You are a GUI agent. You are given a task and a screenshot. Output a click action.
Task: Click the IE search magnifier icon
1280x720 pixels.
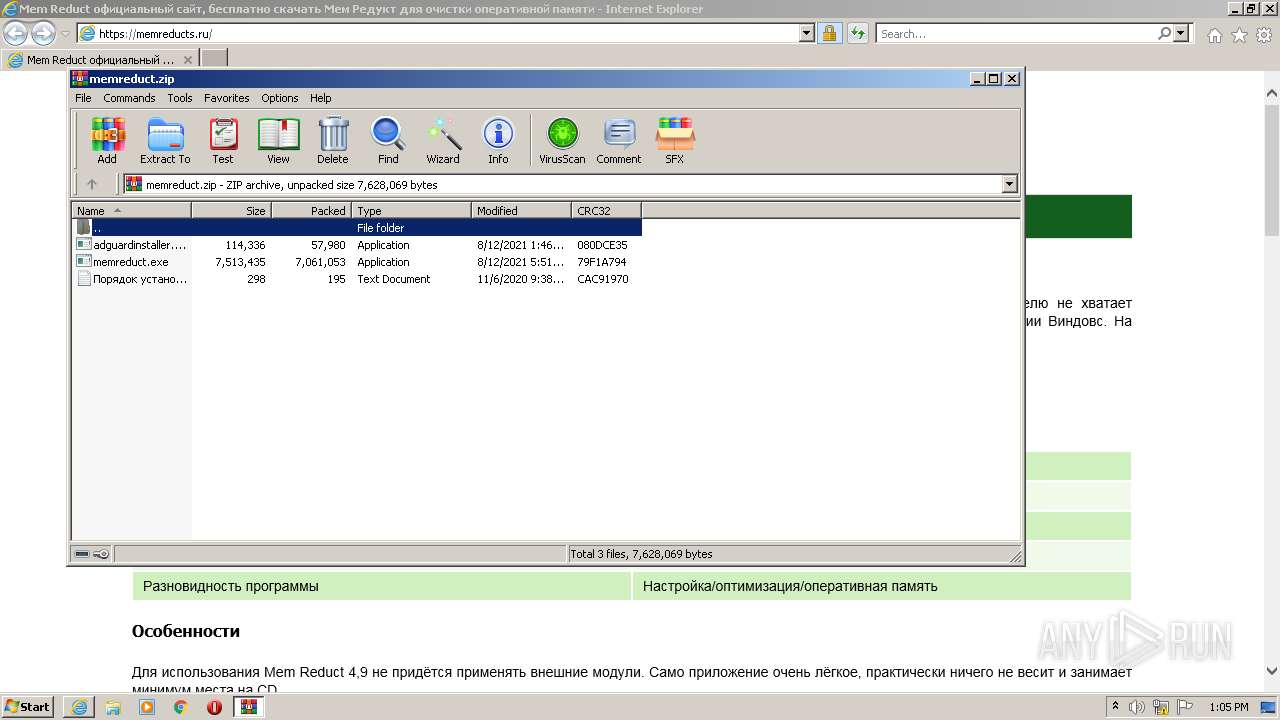1165,34
